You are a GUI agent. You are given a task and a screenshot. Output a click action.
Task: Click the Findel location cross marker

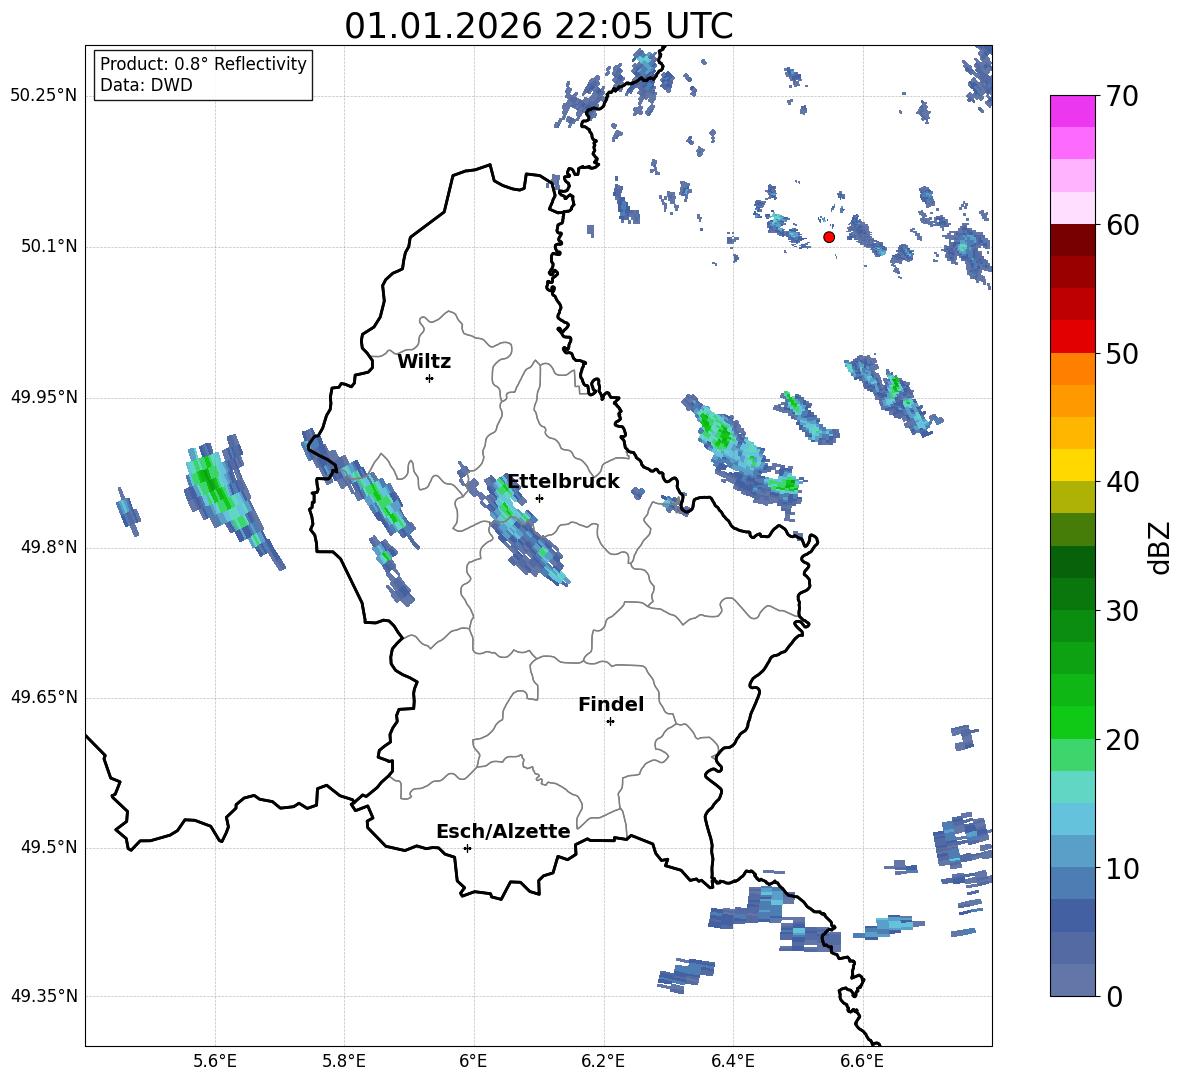610,722
